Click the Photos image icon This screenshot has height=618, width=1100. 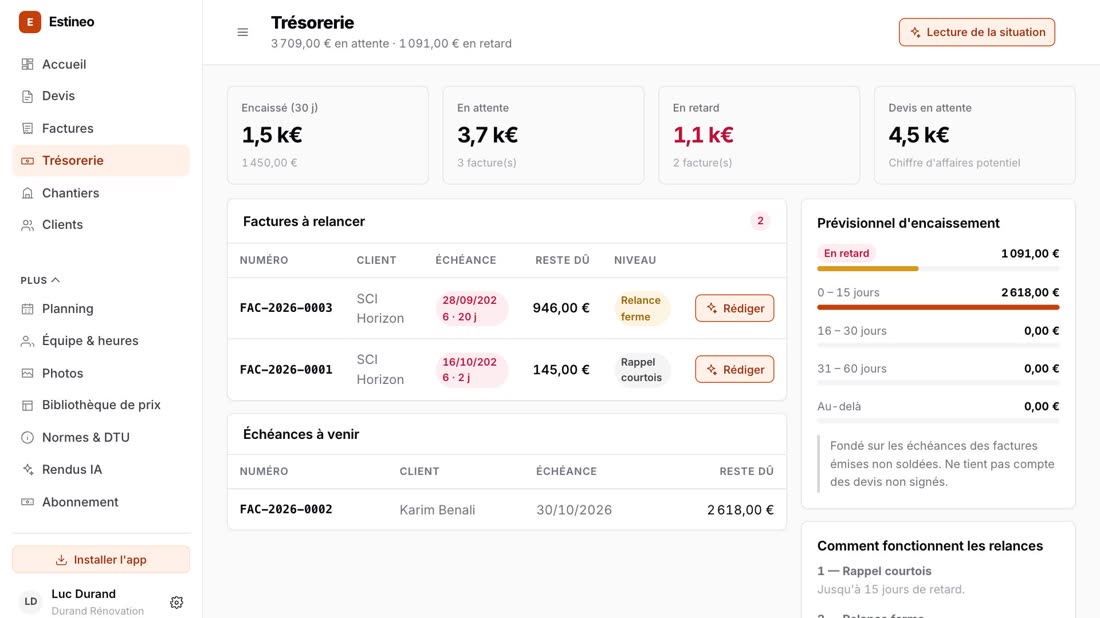(27, 373)
